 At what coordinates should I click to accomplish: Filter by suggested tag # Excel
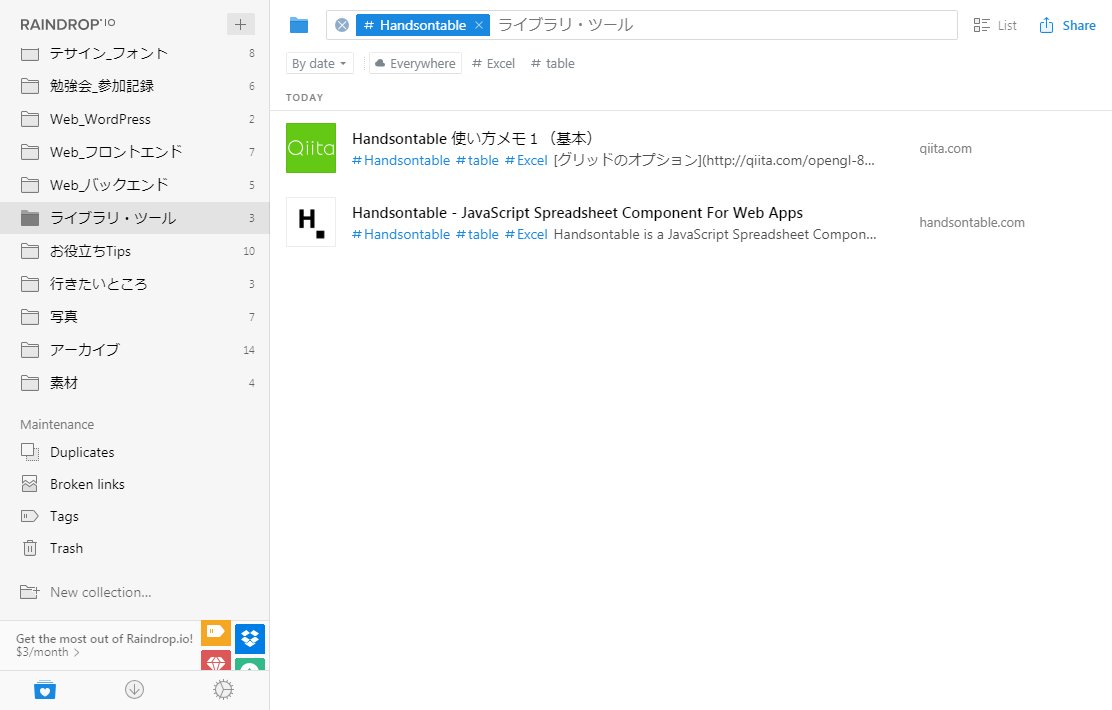[494, 63]
